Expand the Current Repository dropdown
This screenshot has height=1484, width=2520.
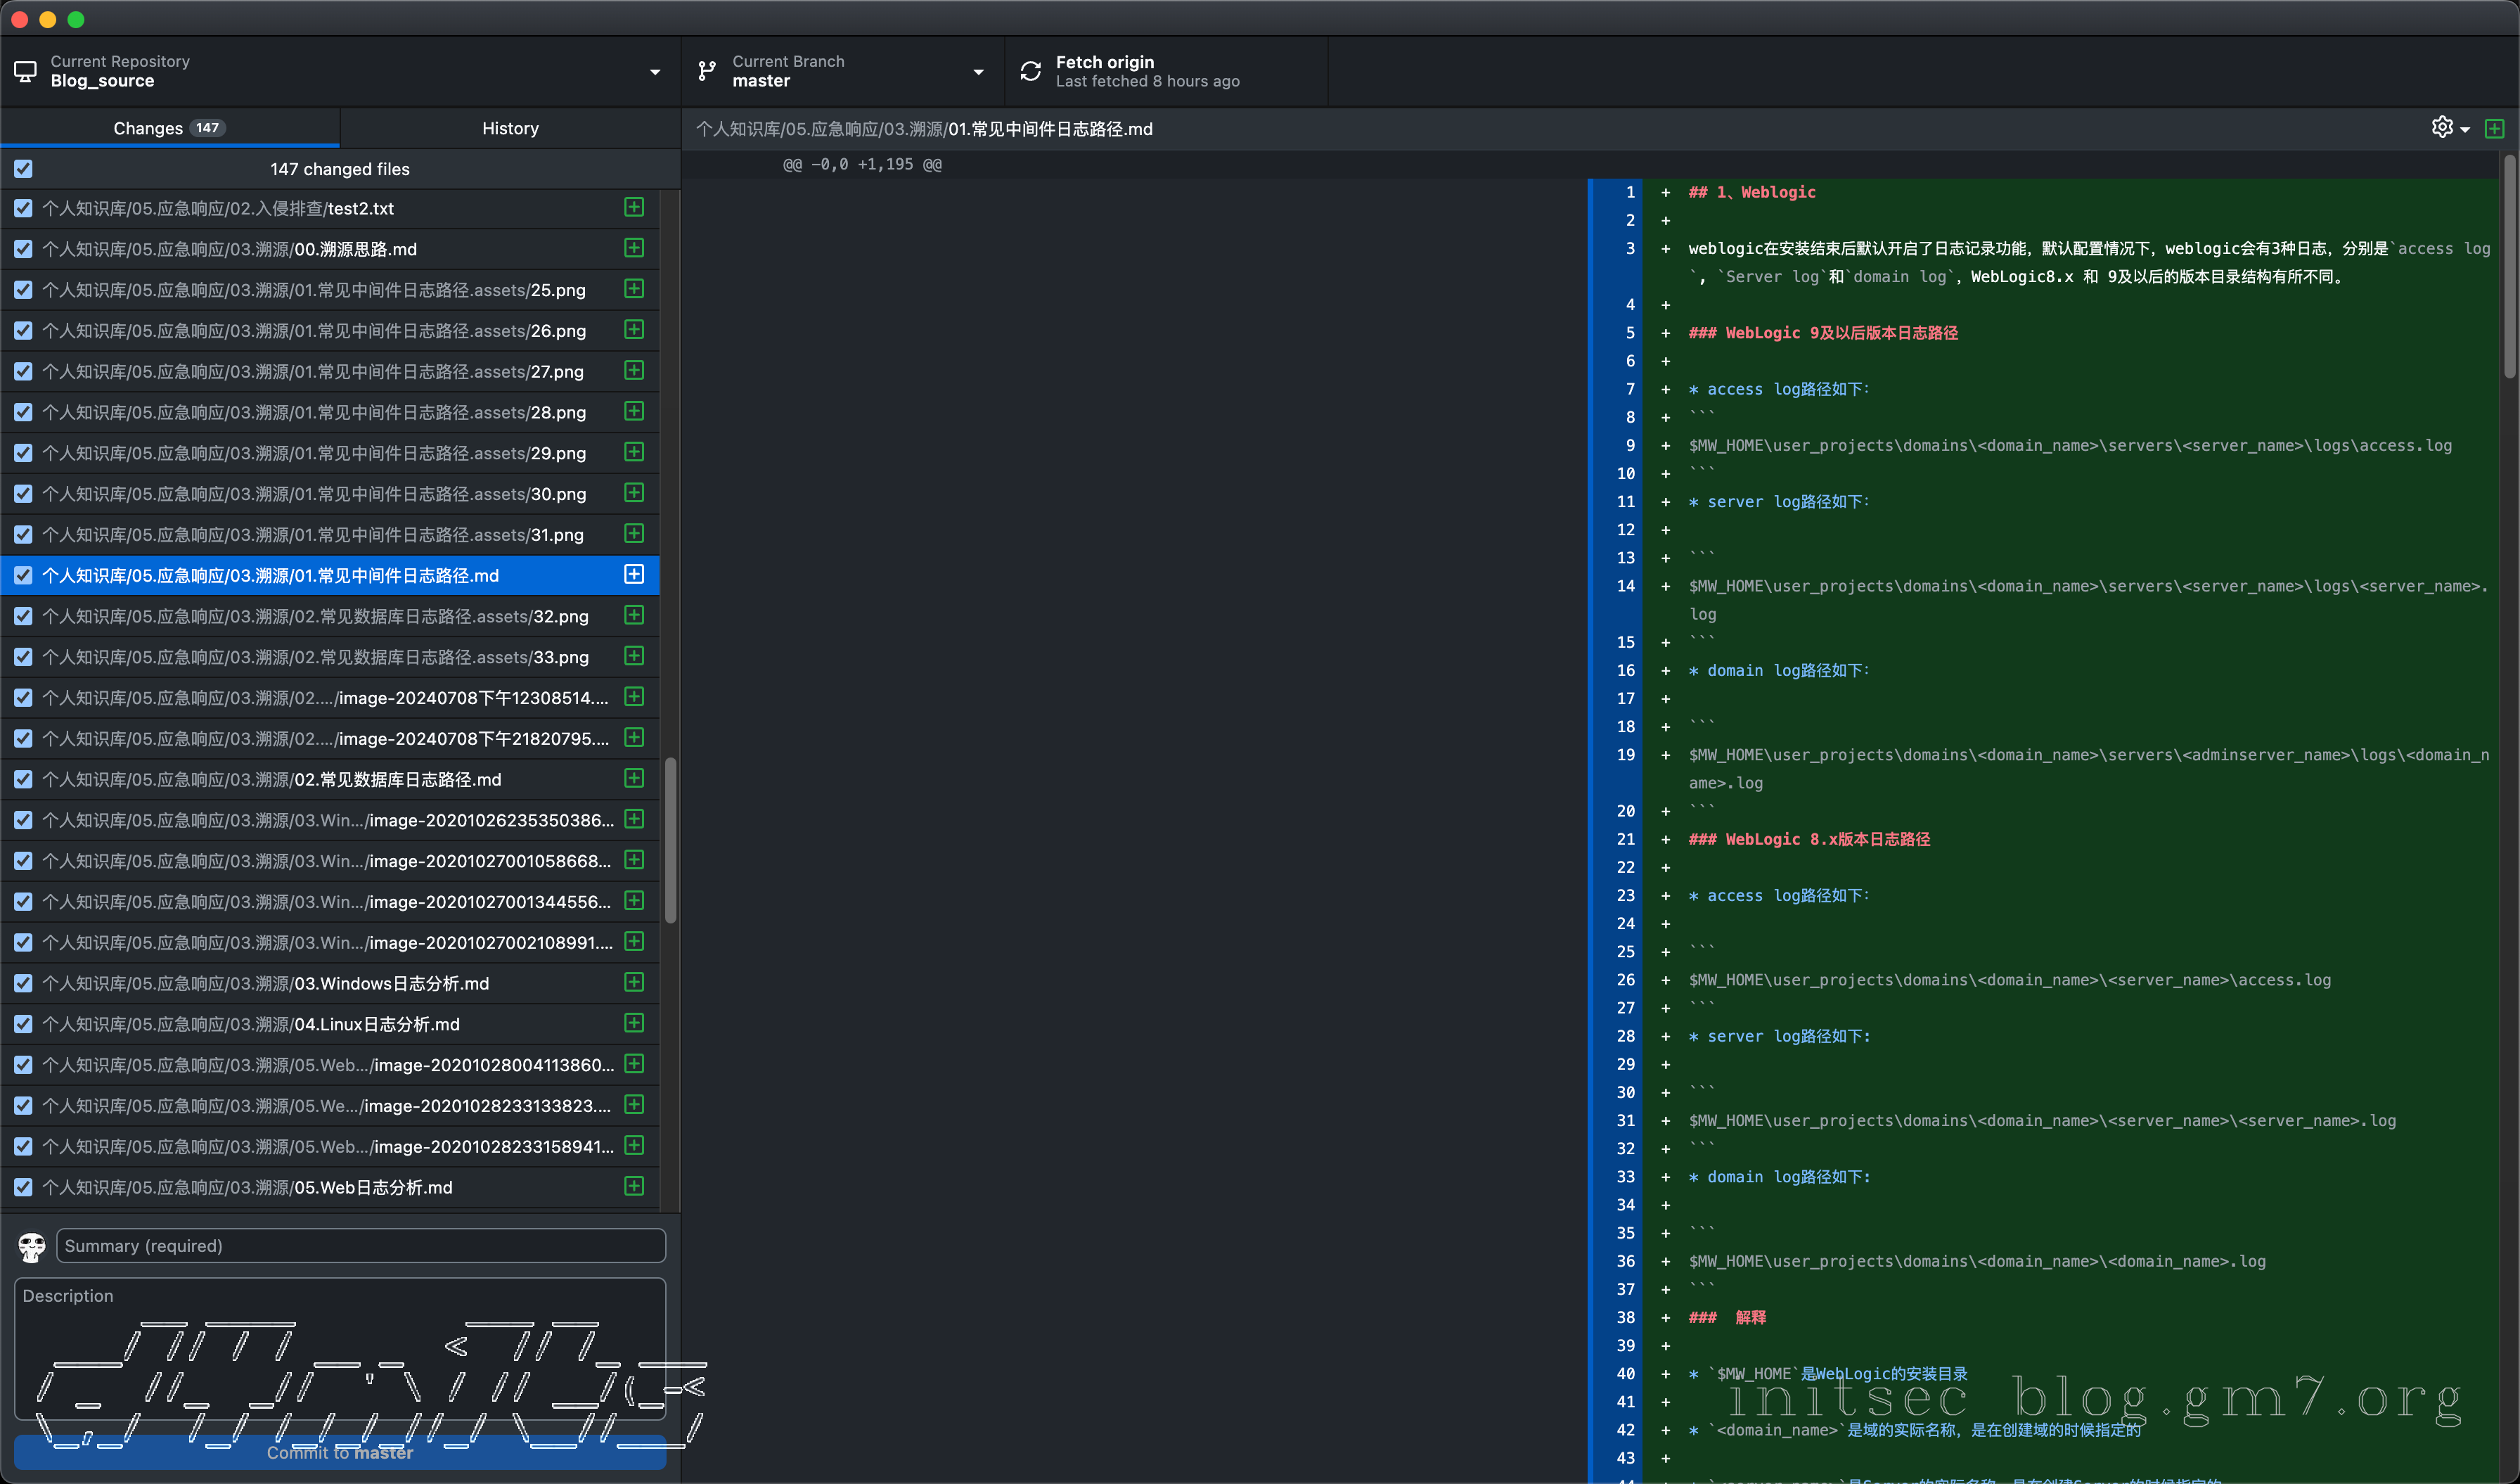655,72
